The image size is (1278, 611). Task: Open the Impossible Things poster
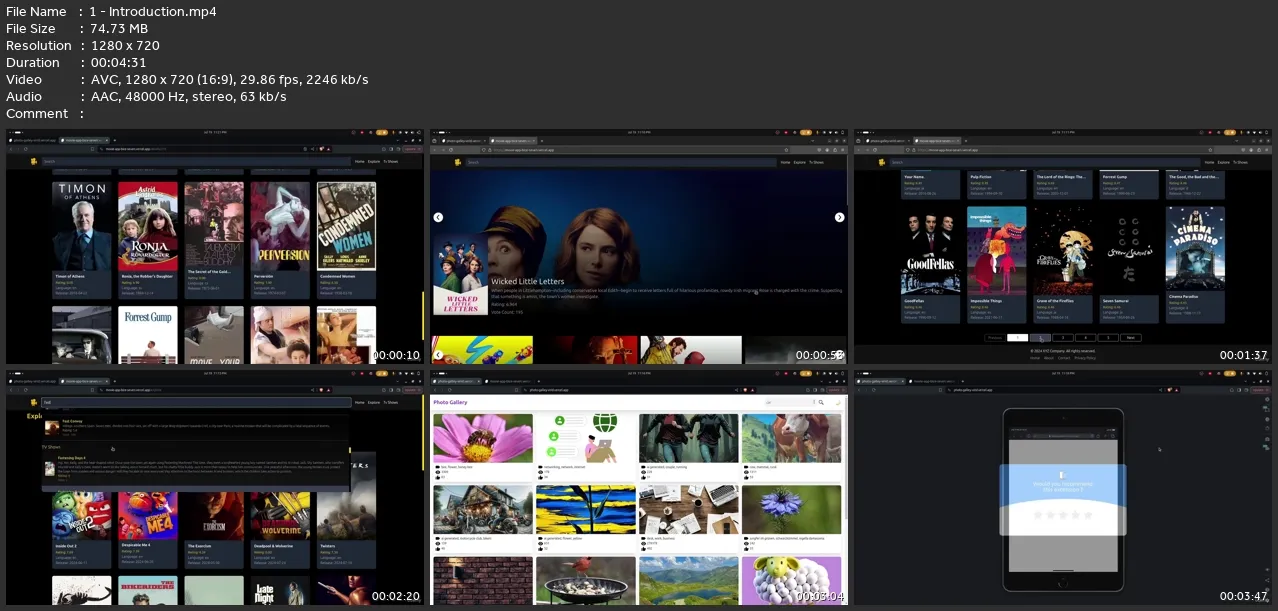tap(996, 251)
